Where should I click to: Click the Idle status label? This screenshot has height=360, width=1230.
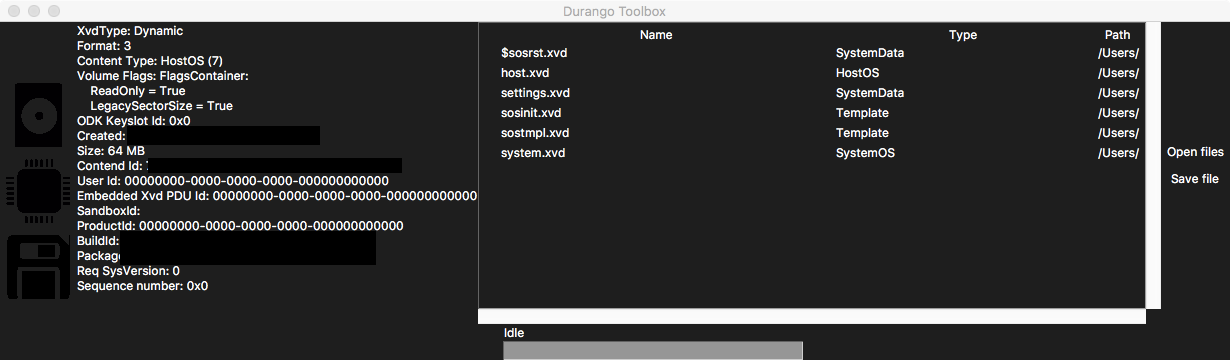(x=514, y=333)
